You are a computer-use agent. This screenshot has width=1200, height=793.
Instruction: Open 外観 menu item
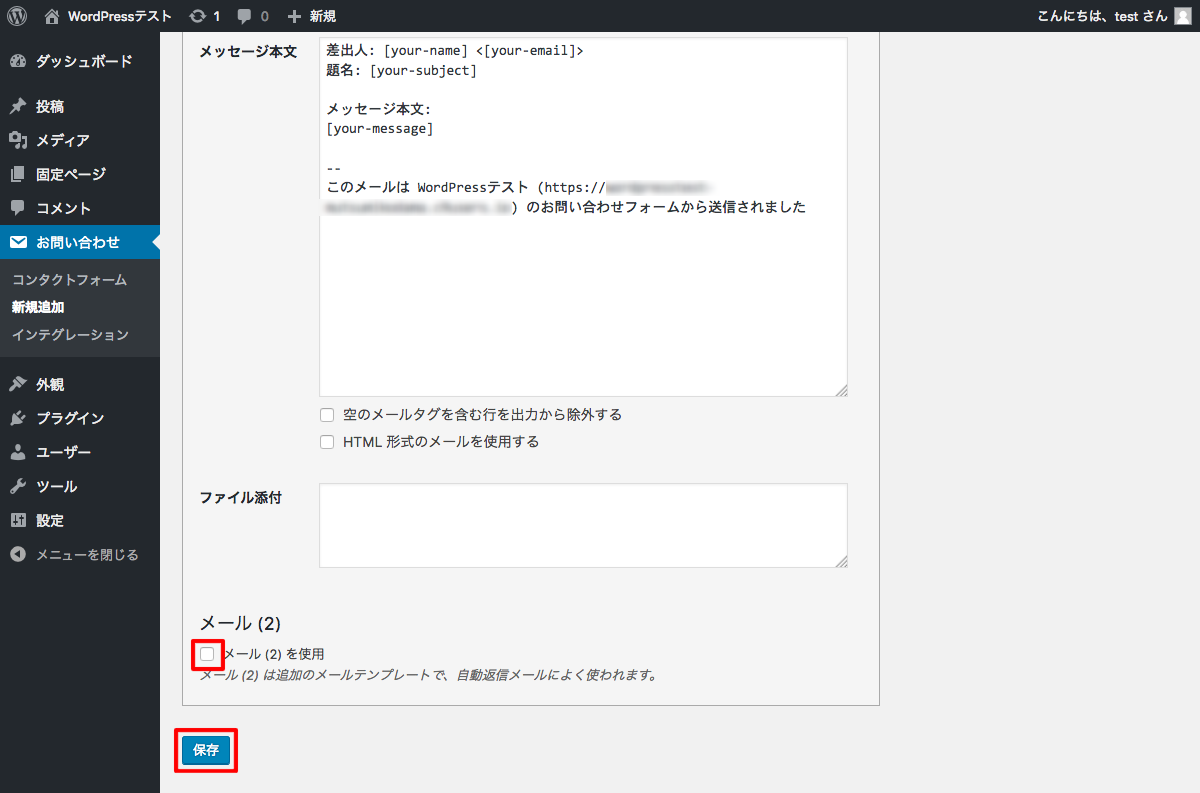point(80,384)
